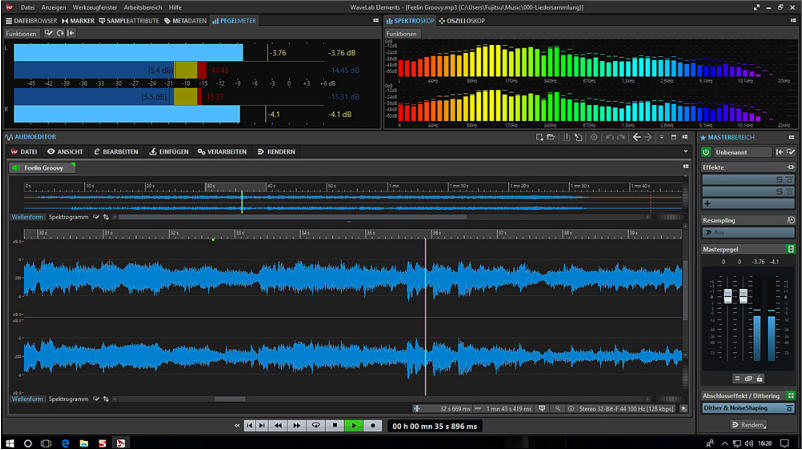Add an effect with the plus slot

pos(707,203)
